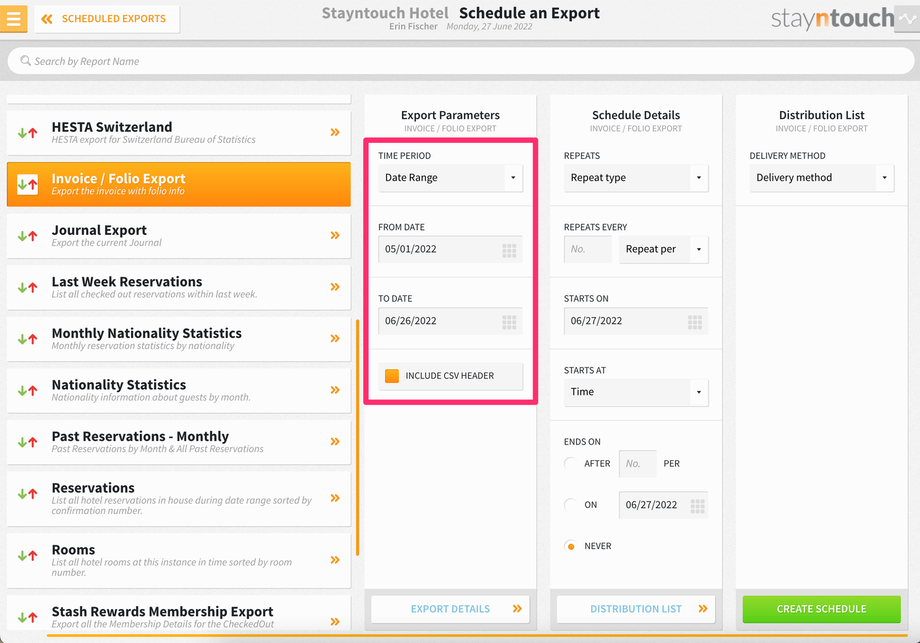Click Export Parameters panel title
Image resolution: width=920 pixels, height=643 pixels.
coord(450,115)
